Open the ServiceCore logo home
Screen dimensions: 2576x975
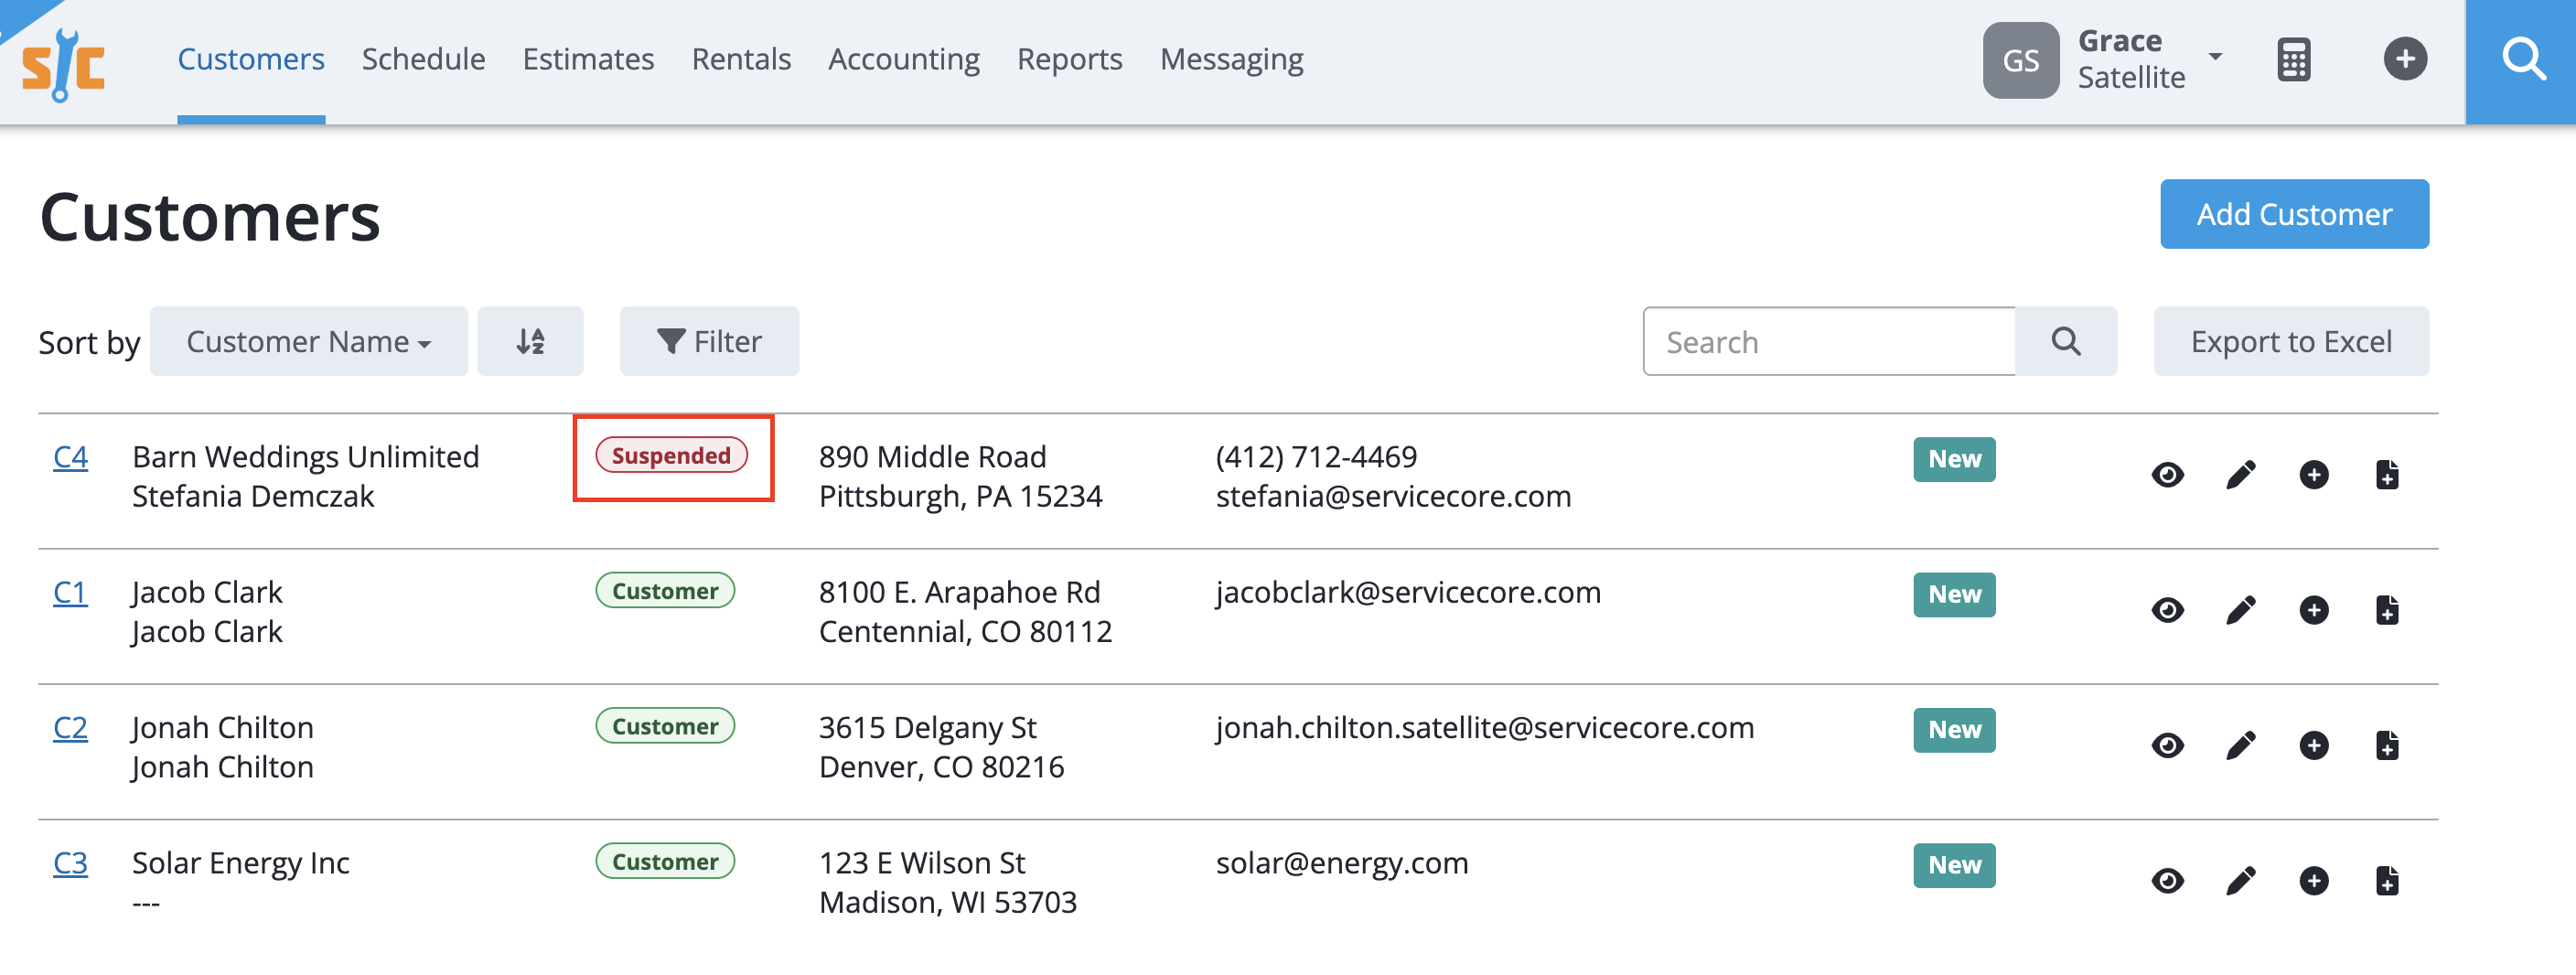click(64, 64)
